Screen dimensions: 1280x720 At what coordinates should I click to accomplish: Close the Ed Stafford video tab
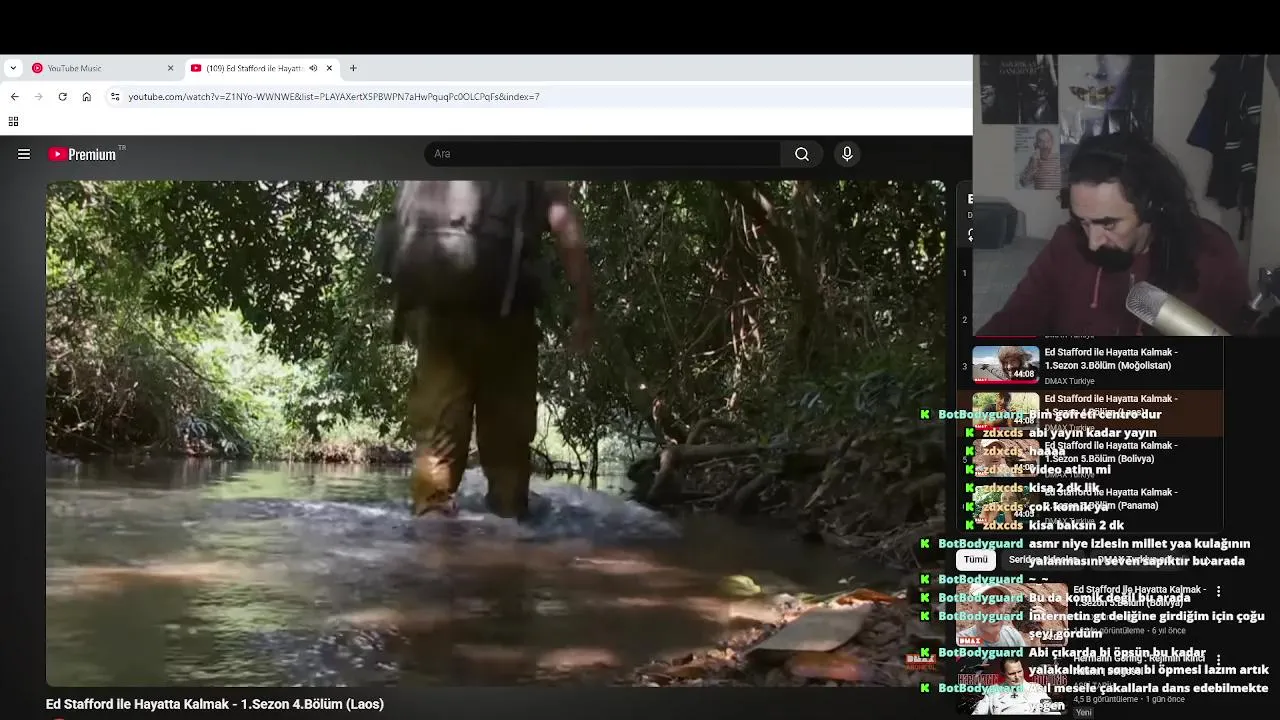329,68
